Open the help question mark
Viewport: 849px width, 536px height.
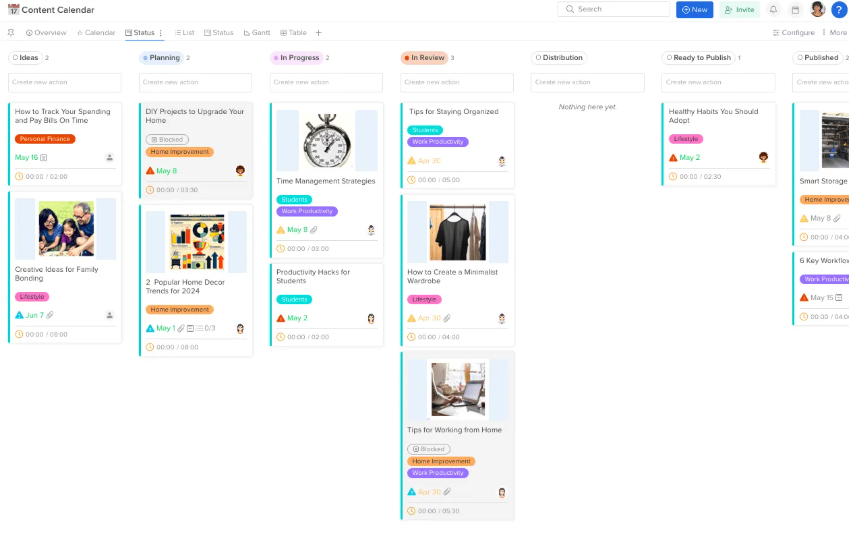click(839, 9)
